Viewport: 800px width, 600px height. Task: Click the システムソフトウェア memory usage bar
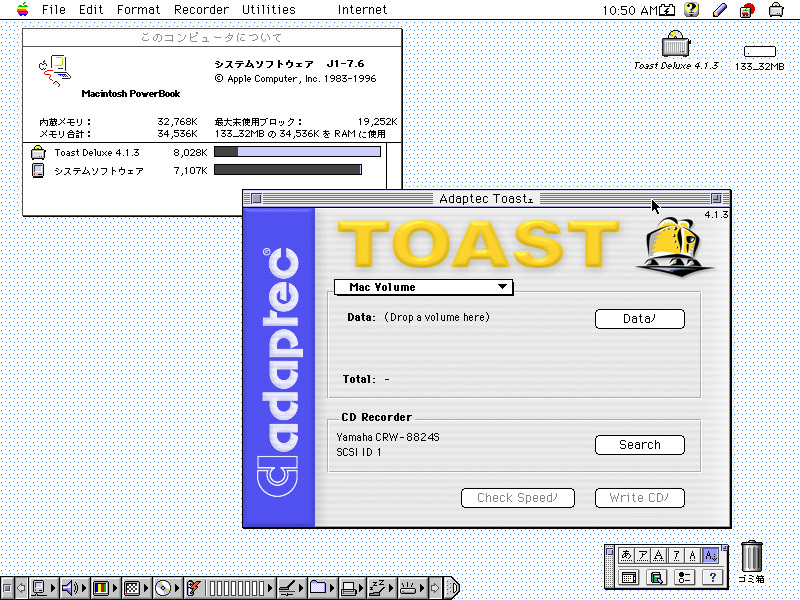coord(288,169)
